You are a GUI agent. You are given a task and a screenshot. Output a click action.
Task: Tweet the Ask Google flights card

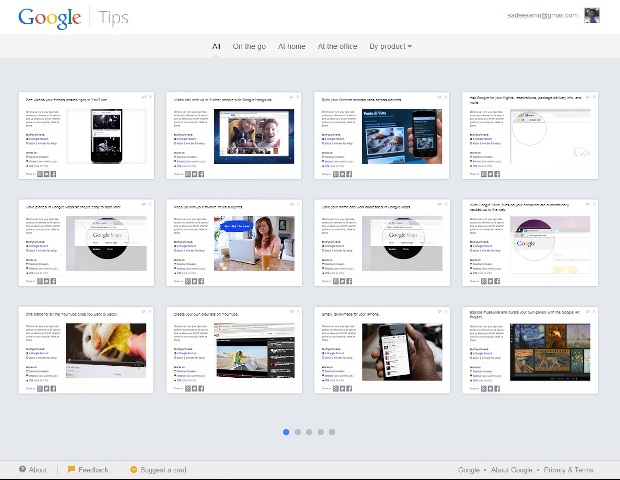(x=490, y=174)
